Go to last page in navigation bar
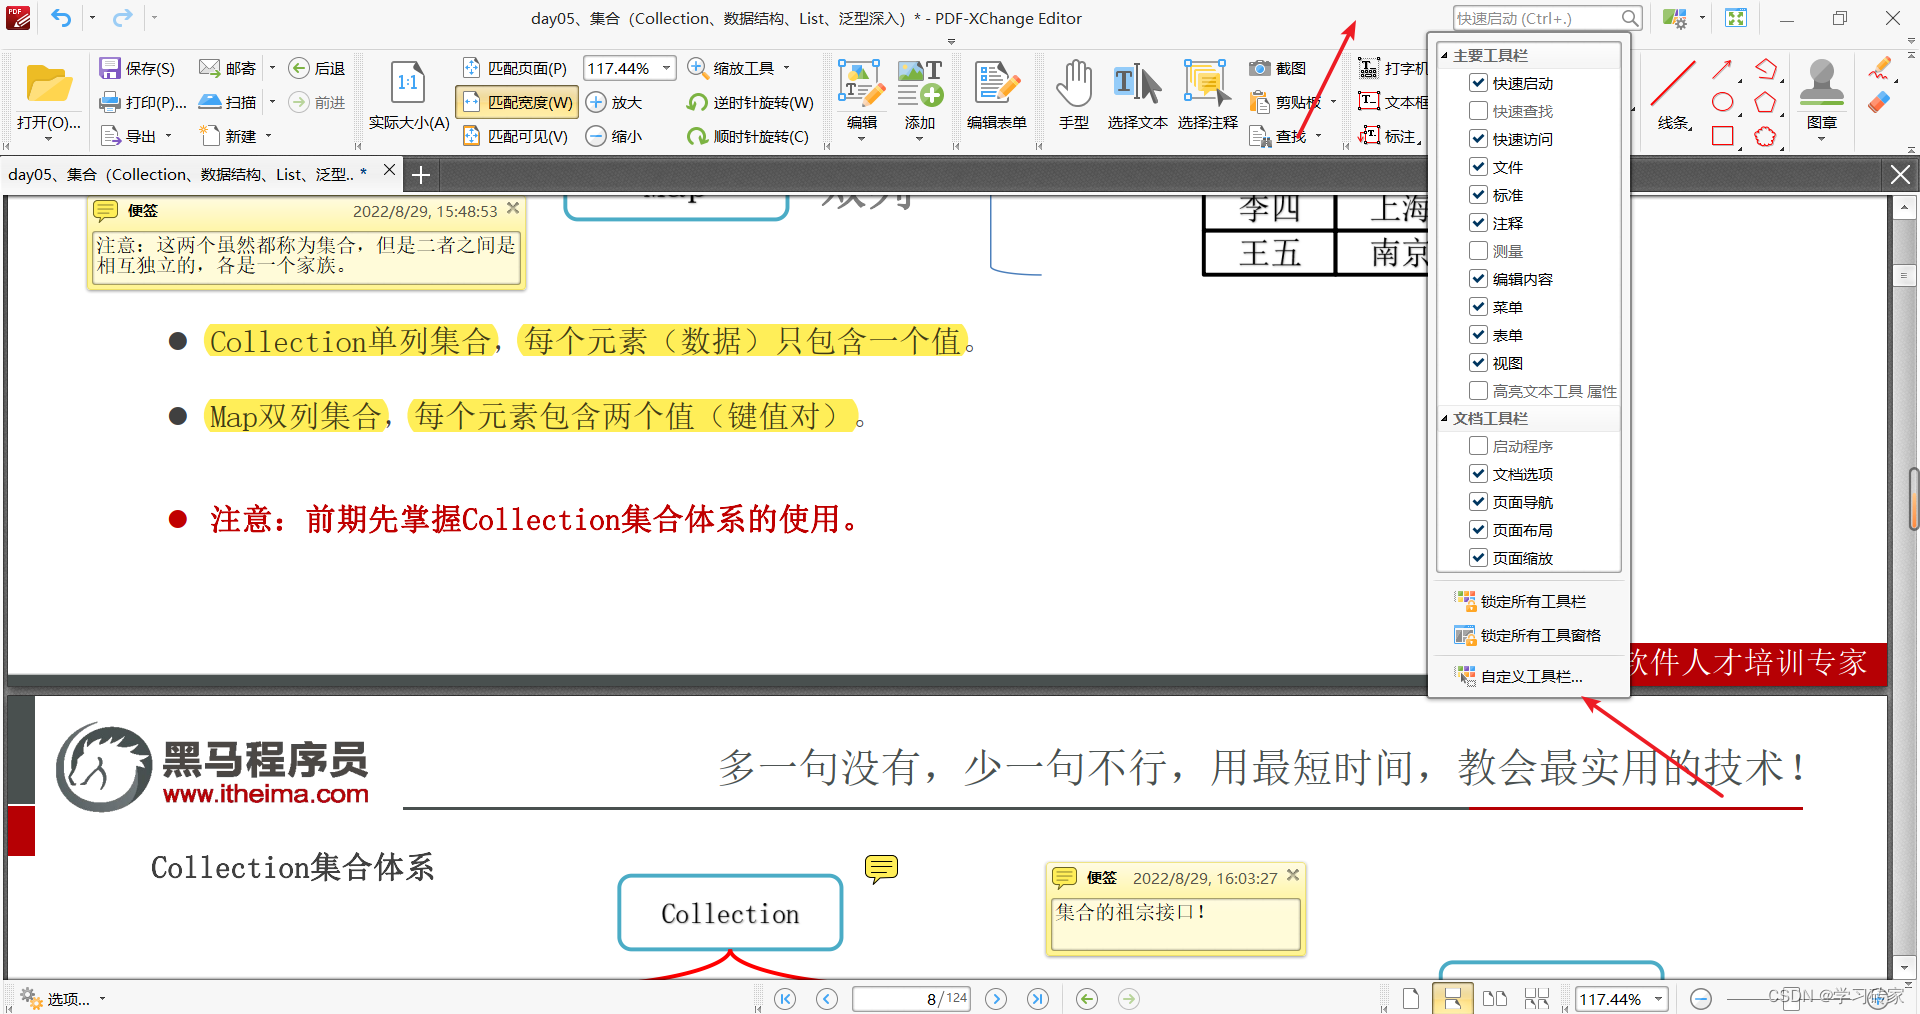 pyautogui.click(x=1038, y=998)
